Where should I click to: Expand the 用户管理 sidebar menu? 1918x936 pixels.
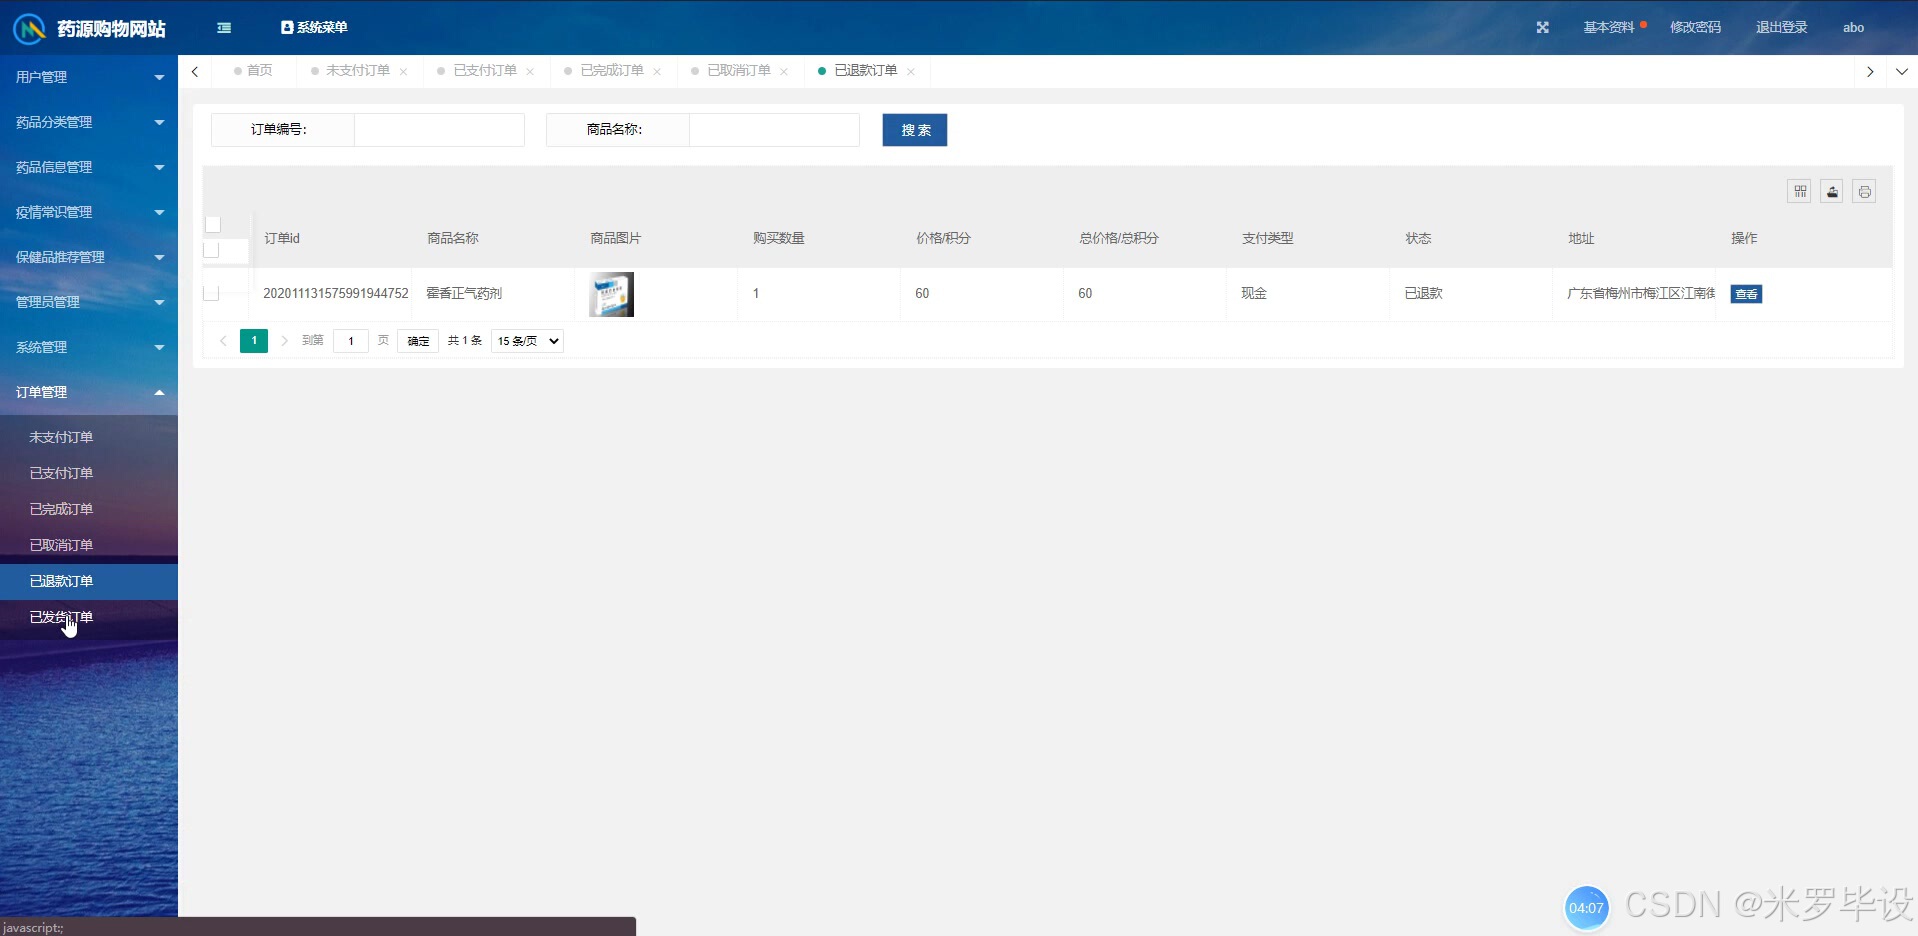click(89, 77)
